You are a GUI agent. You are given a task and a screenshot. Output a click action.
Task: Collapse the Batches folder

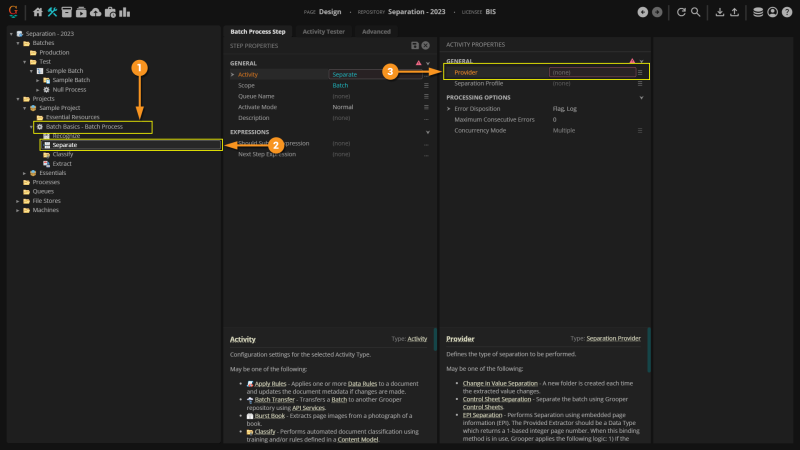click(x=18, y=43)
